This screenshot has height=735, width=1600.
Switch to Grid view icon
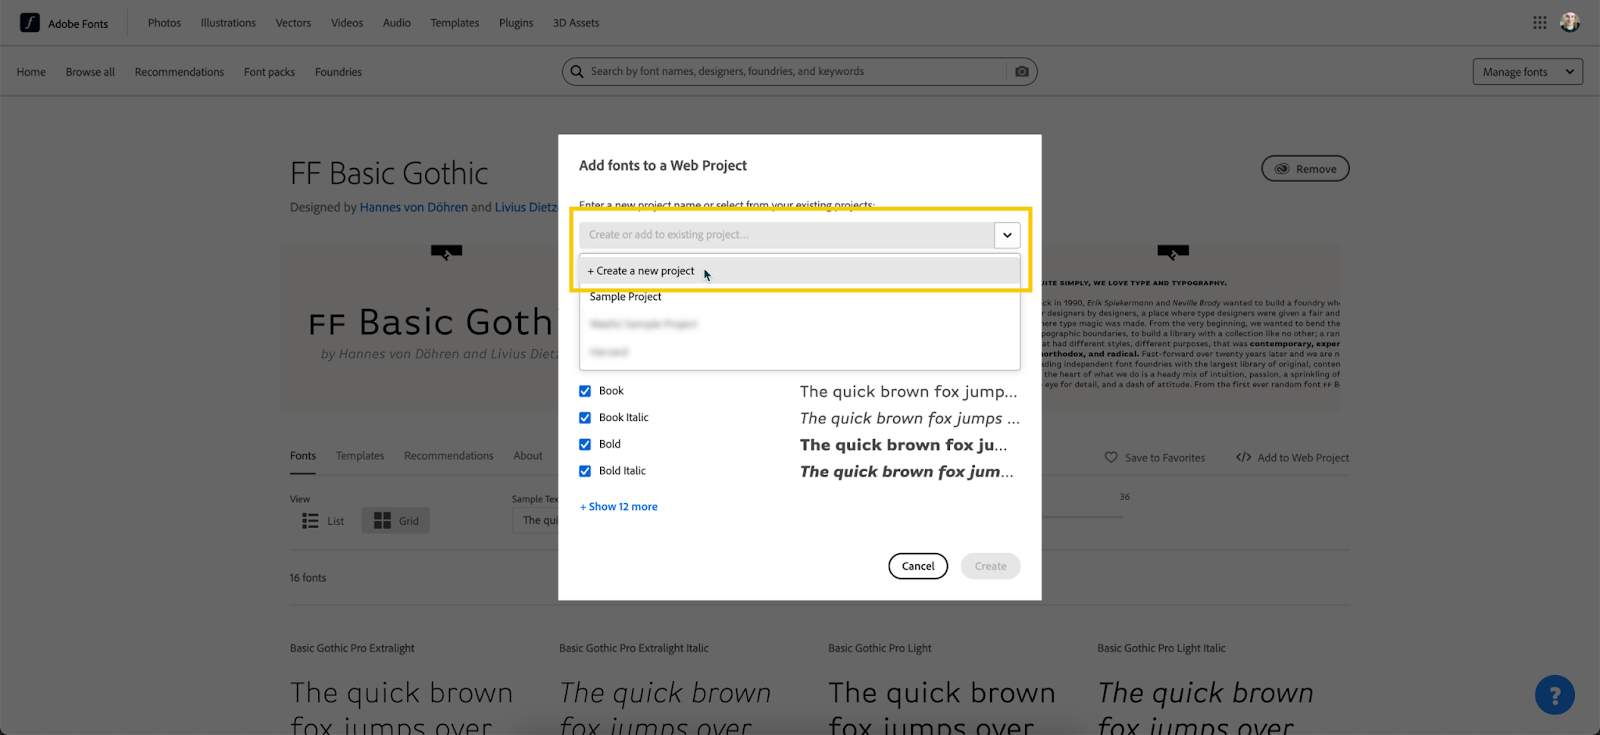(383, 521)
